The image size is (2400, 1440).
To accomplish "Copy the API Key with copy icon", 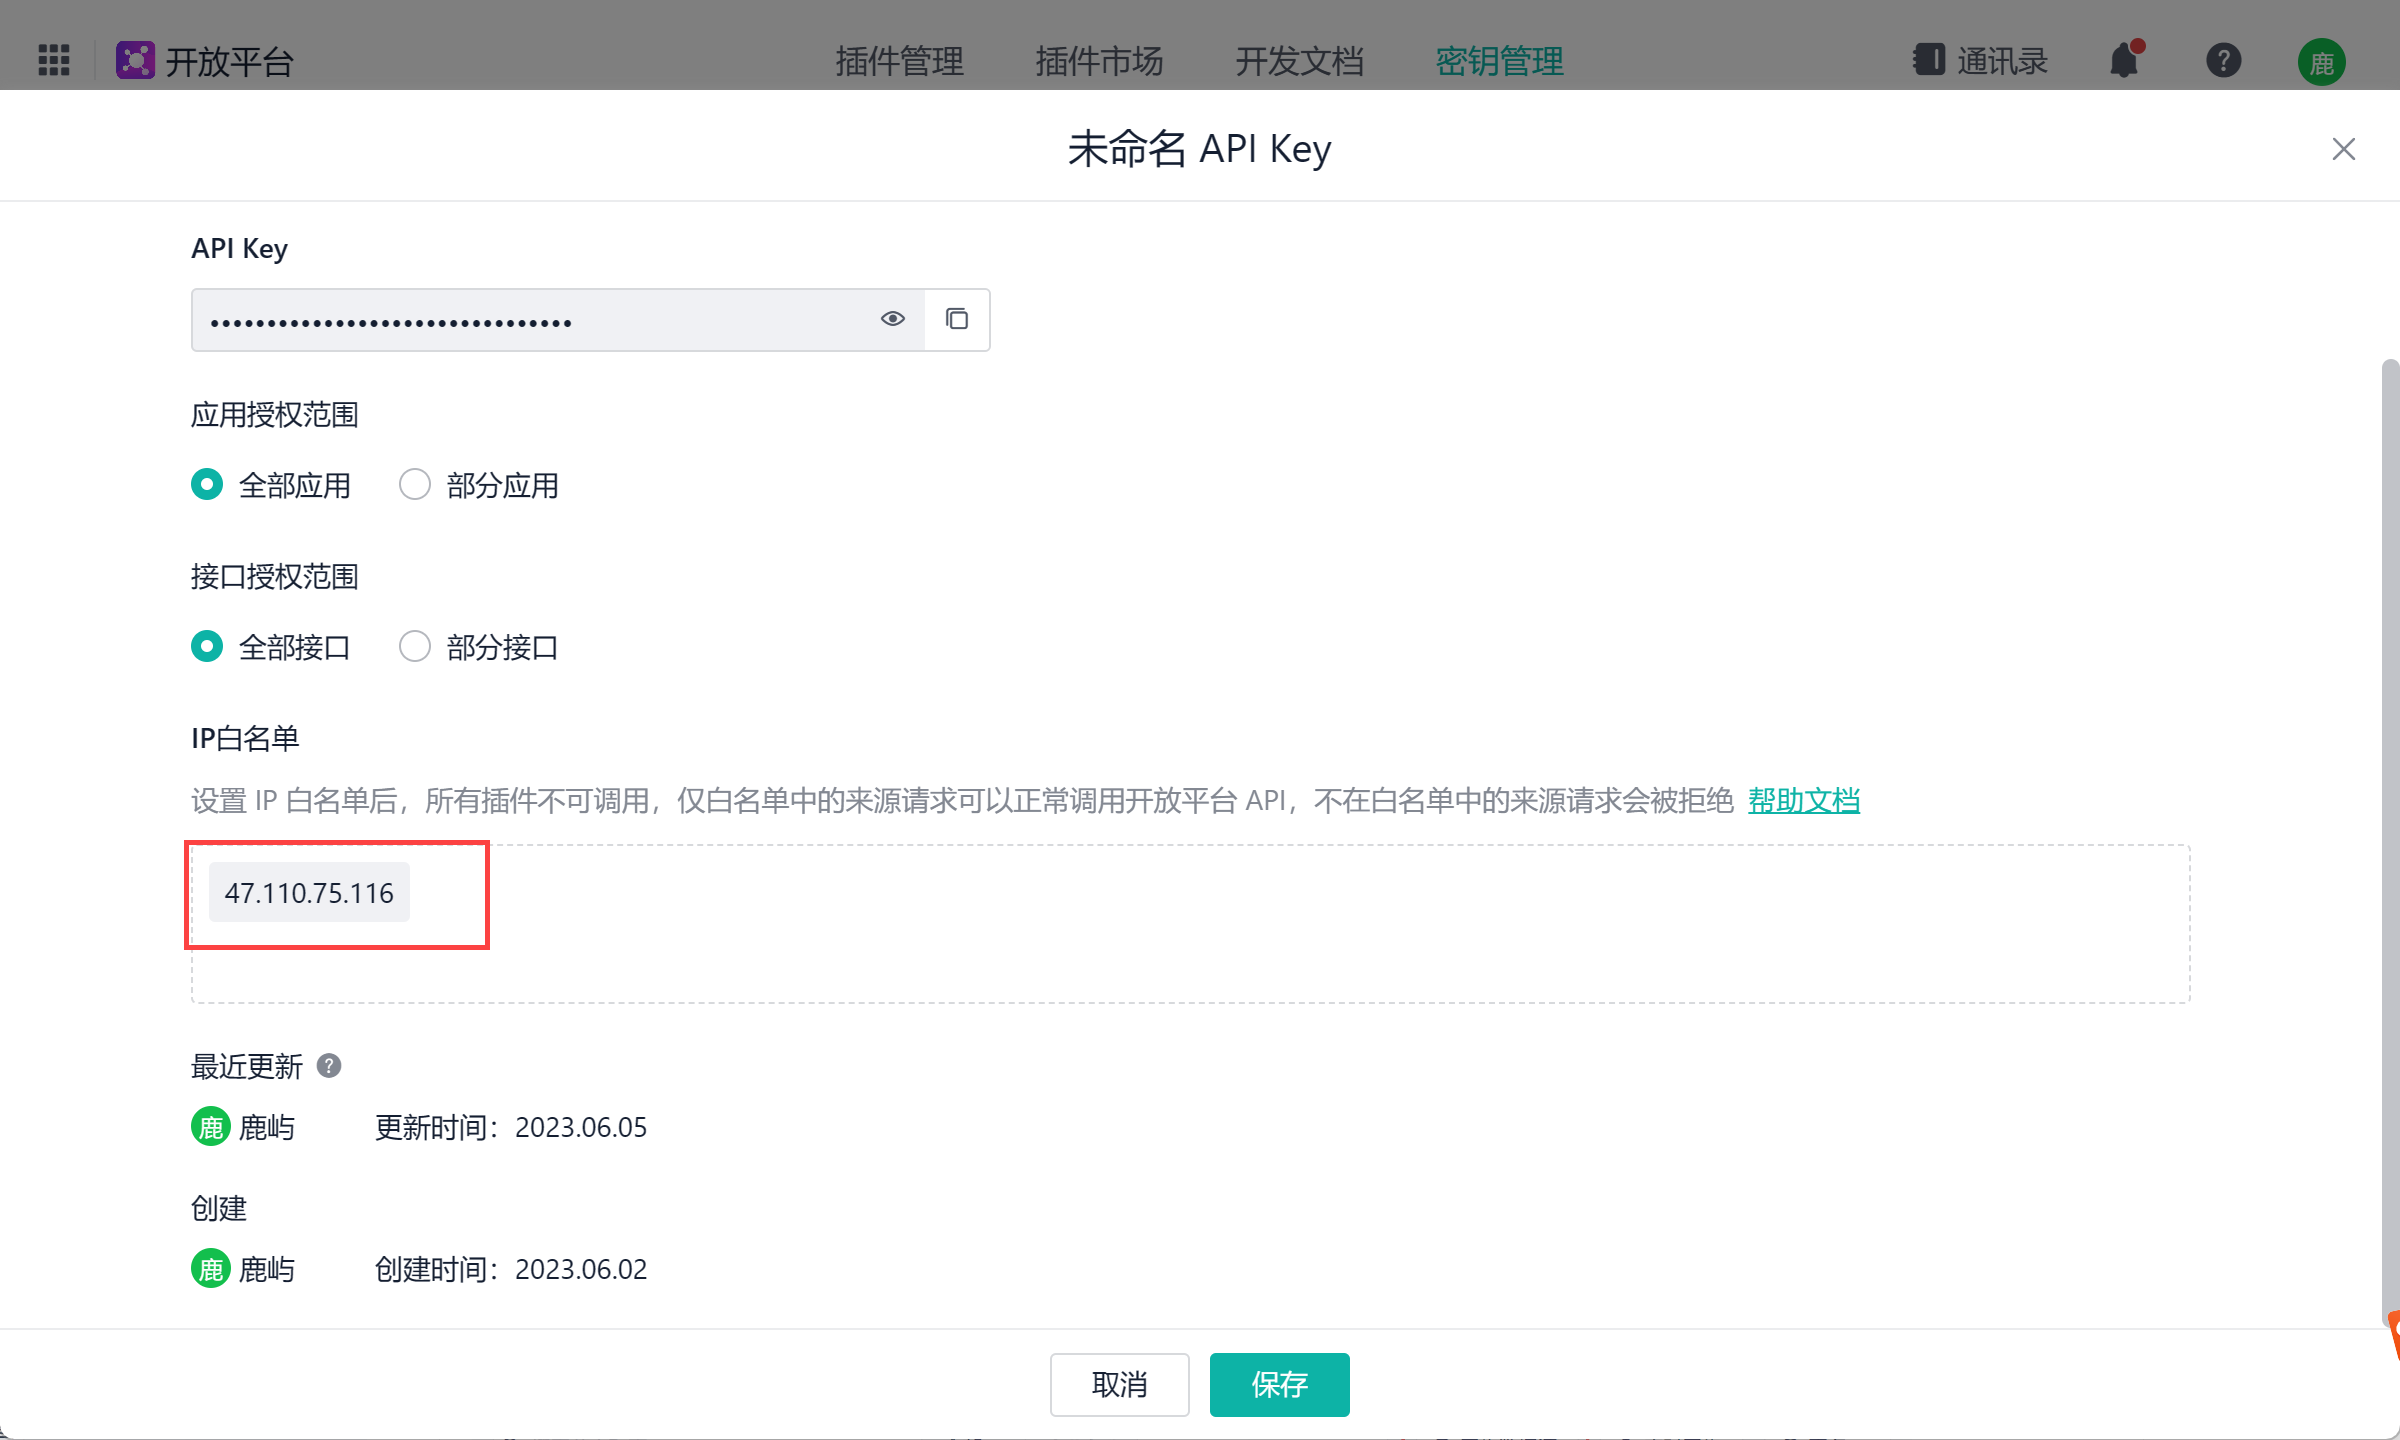I will coord(957,319).
